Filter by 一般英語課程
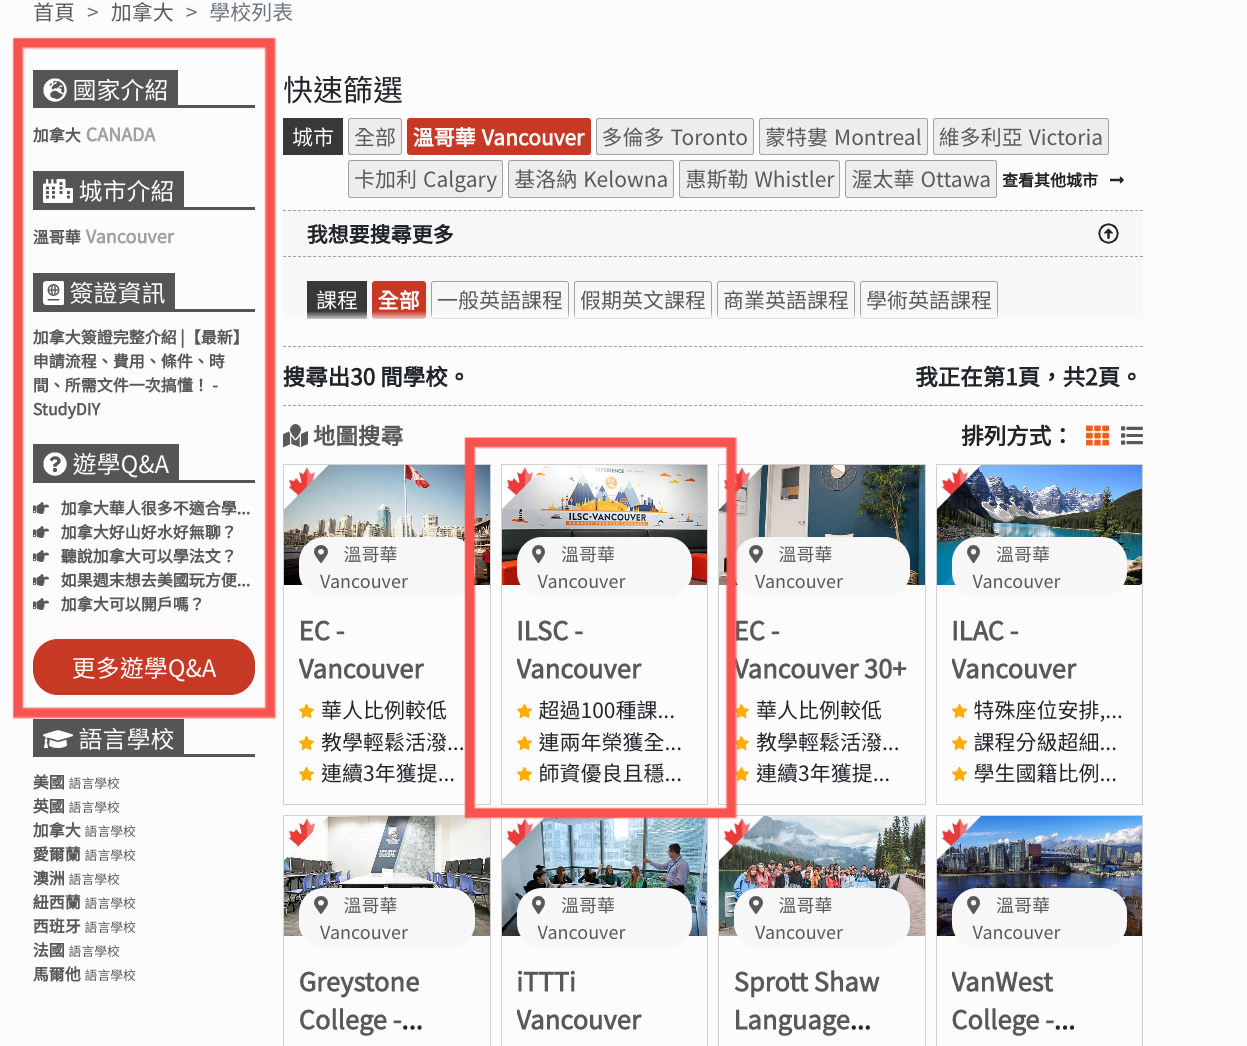This screenshot has width=1247, height=1046. point(500,300)
